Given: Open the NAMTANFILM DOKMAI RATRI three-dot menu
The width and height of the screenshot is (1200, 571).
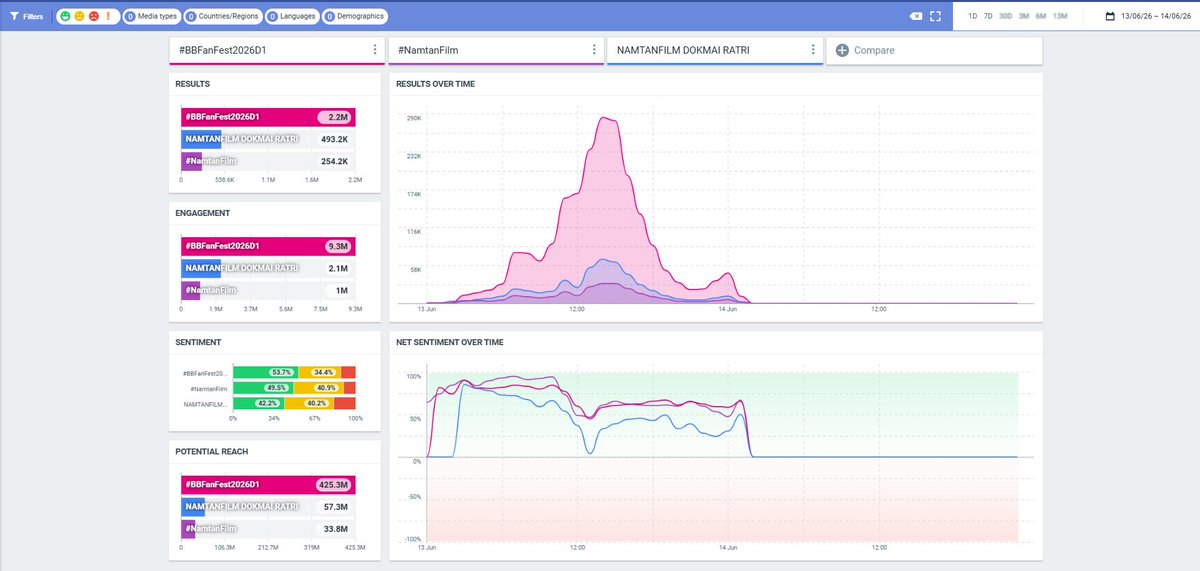Looking at the screenshot, I should (x=812, y=50).
